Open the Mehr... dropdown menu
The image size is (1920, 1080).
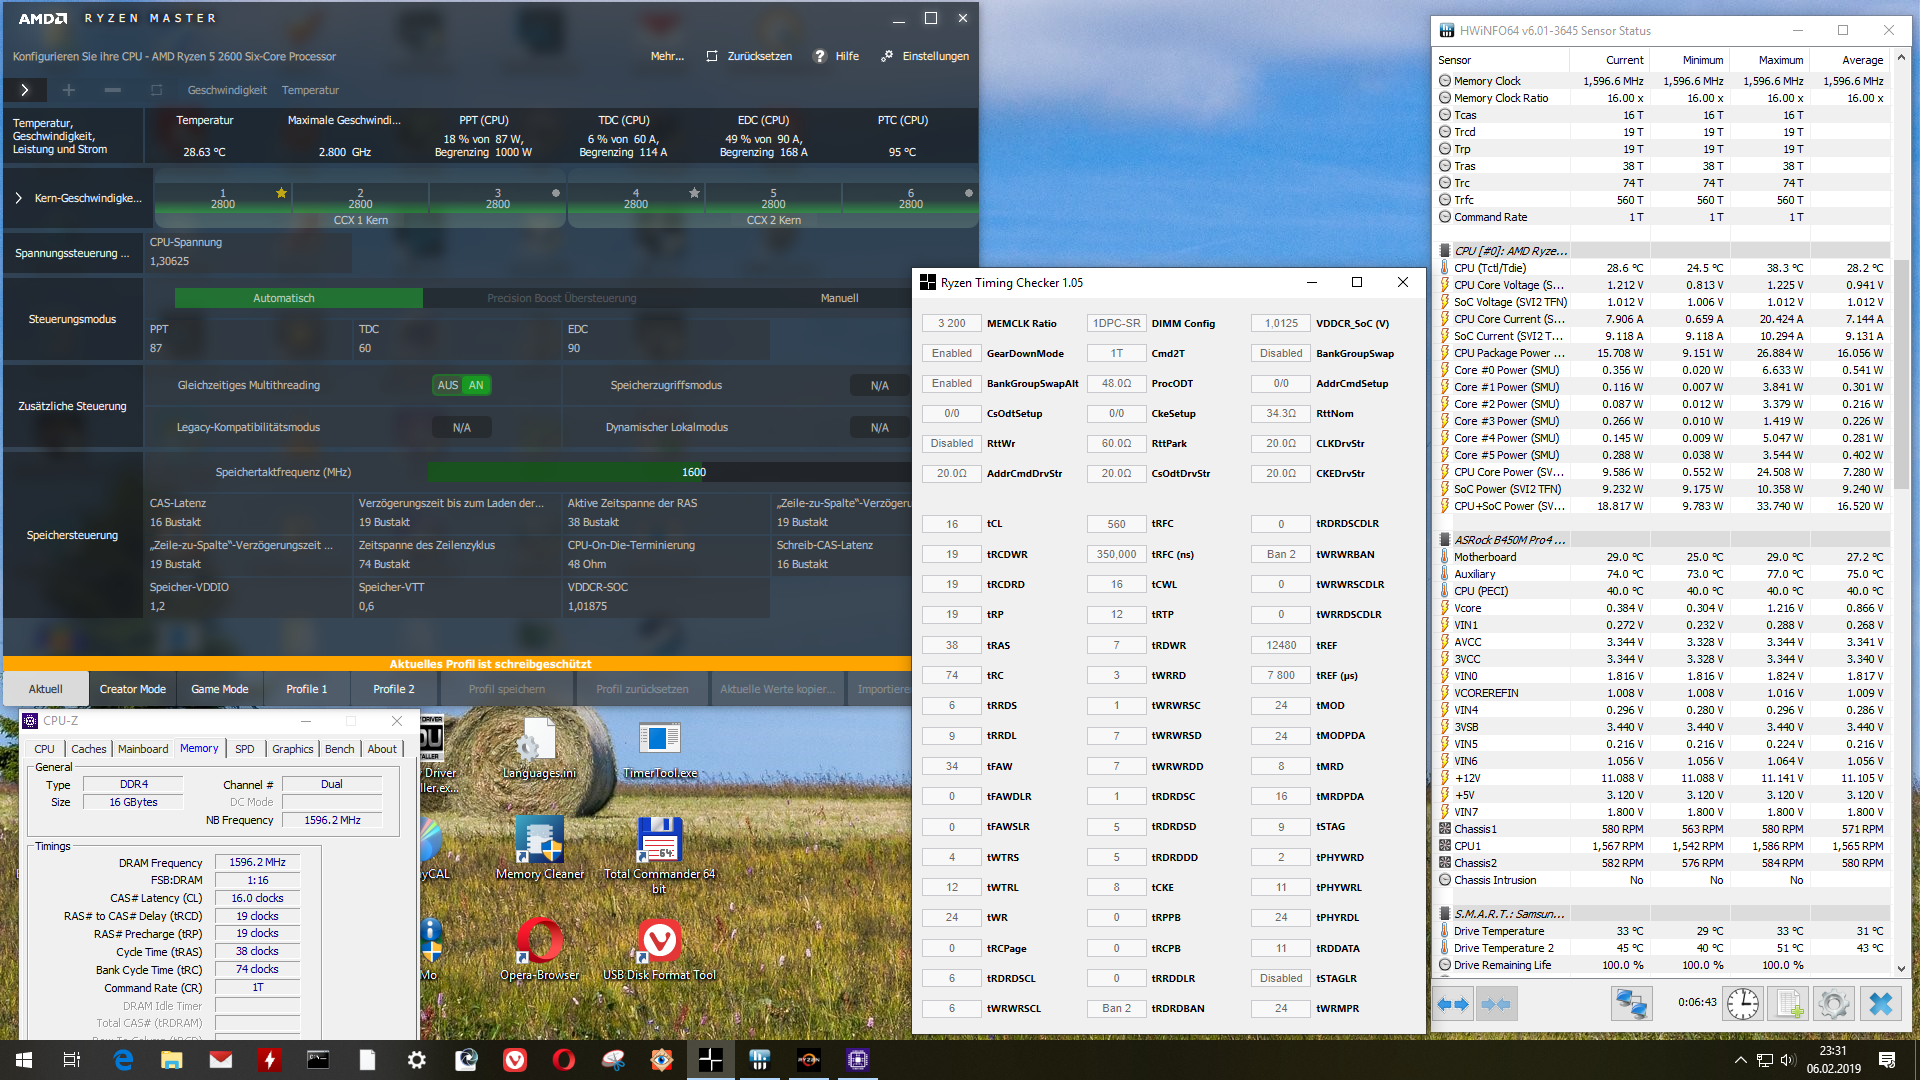[667, 56]
